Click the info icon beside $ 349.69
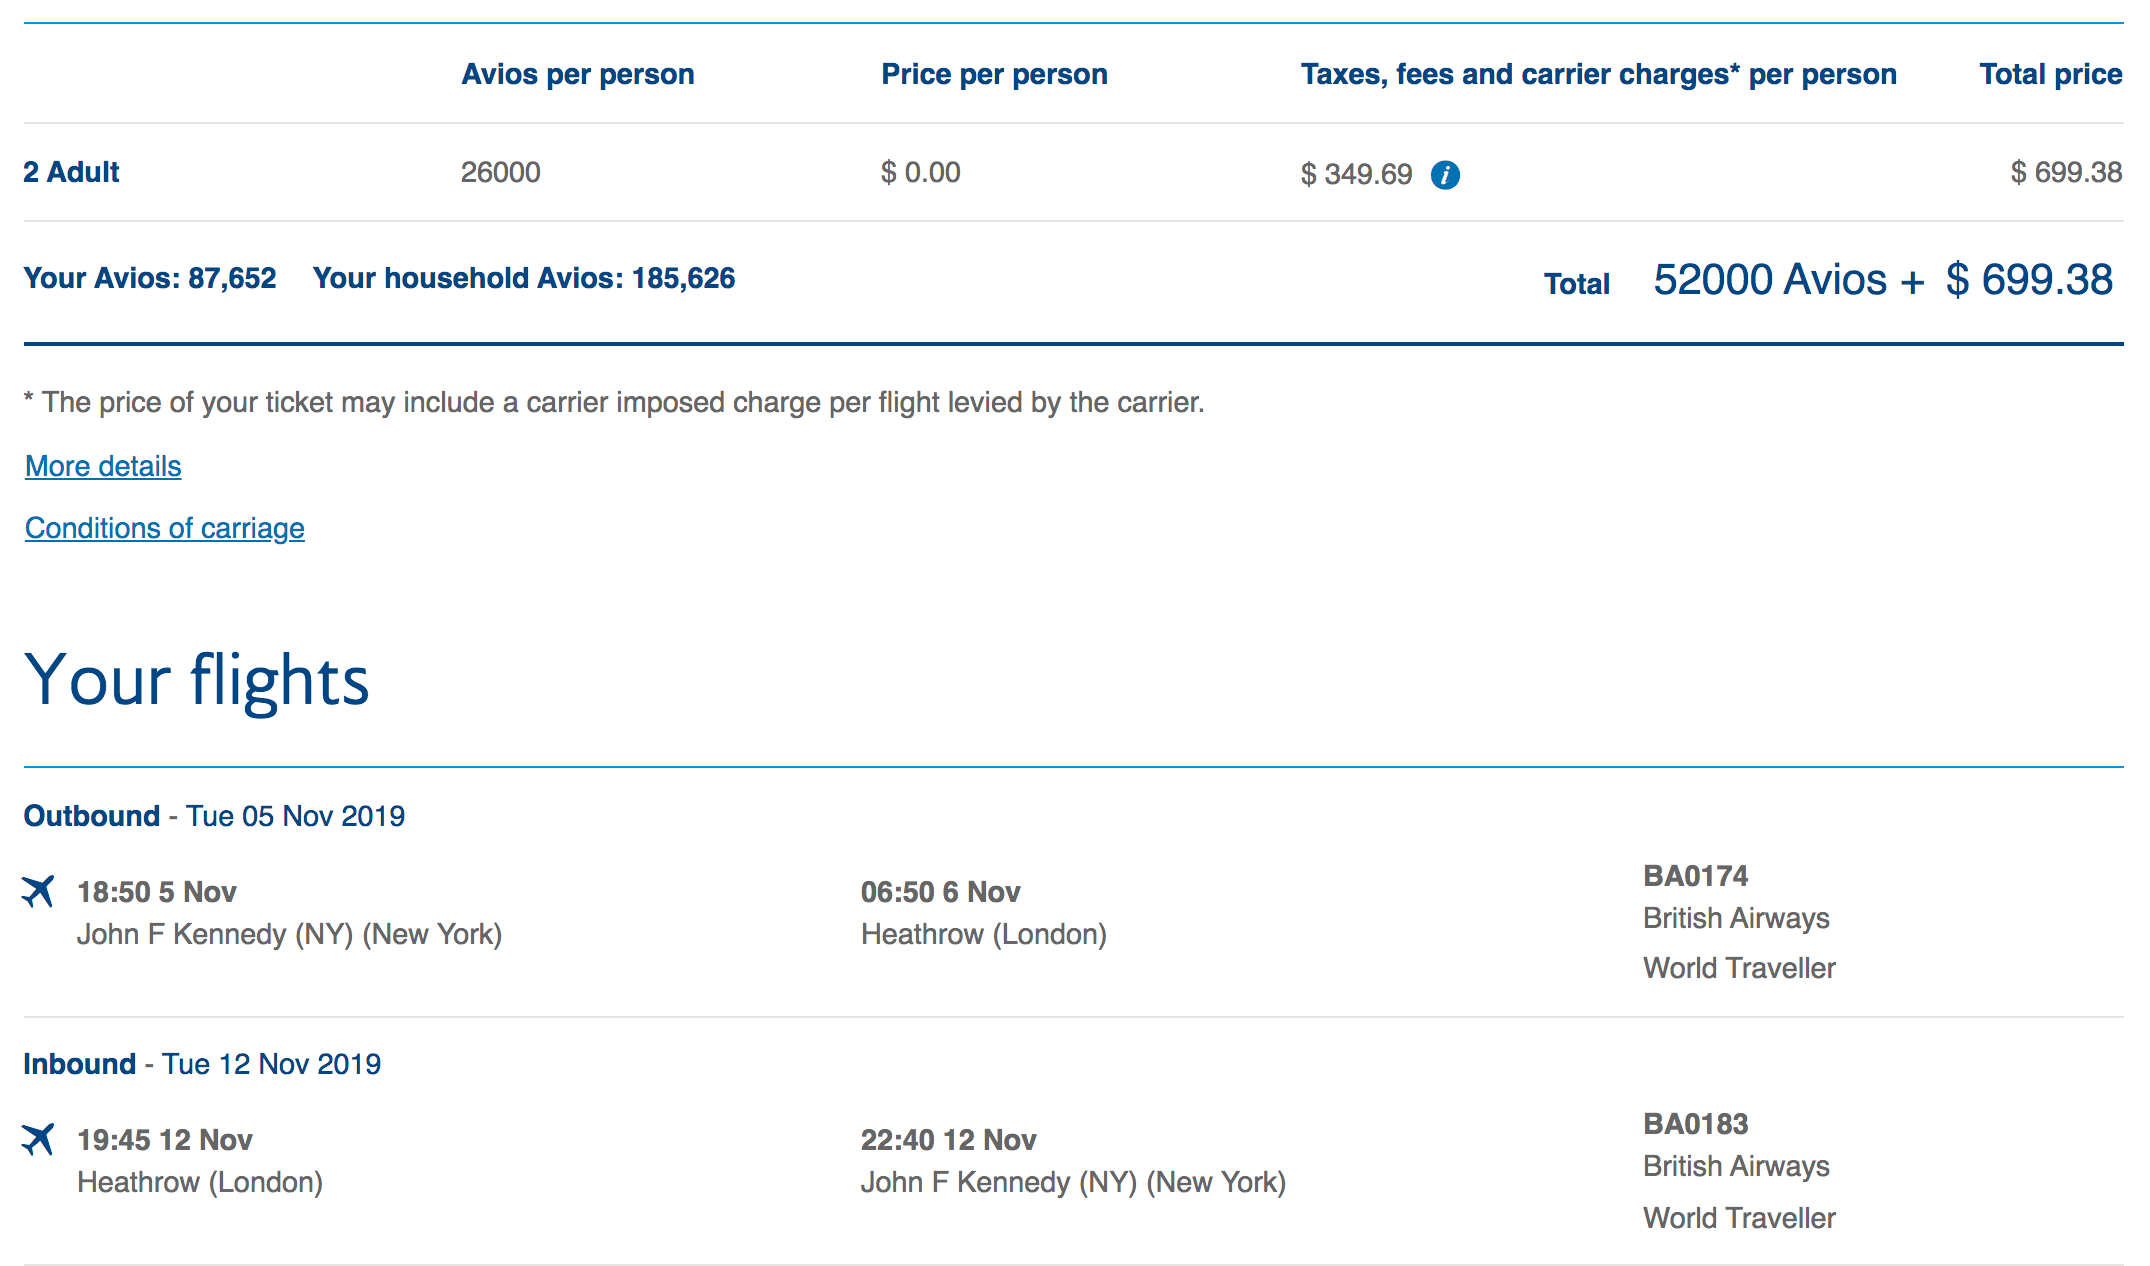The width and height of the screenshot is (2150, 1266). pos(1445,175)
